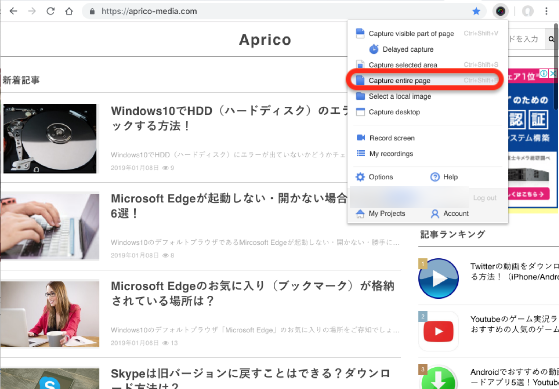Click the Select a local image folder icon
Image resolution: width=559 pixels, height=389 pixels.
click(x=360, y=96)
